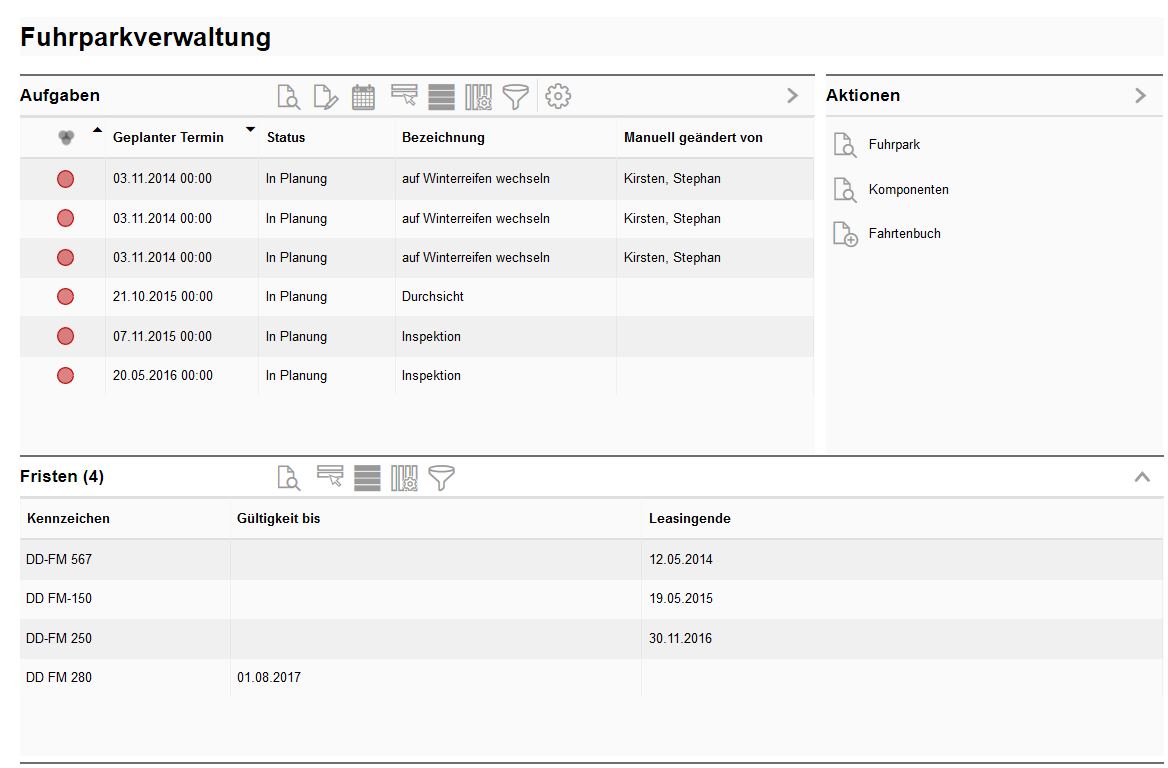
Task: Click the edit document pencil icon in Aufgaben
Action: click(326, 97)
